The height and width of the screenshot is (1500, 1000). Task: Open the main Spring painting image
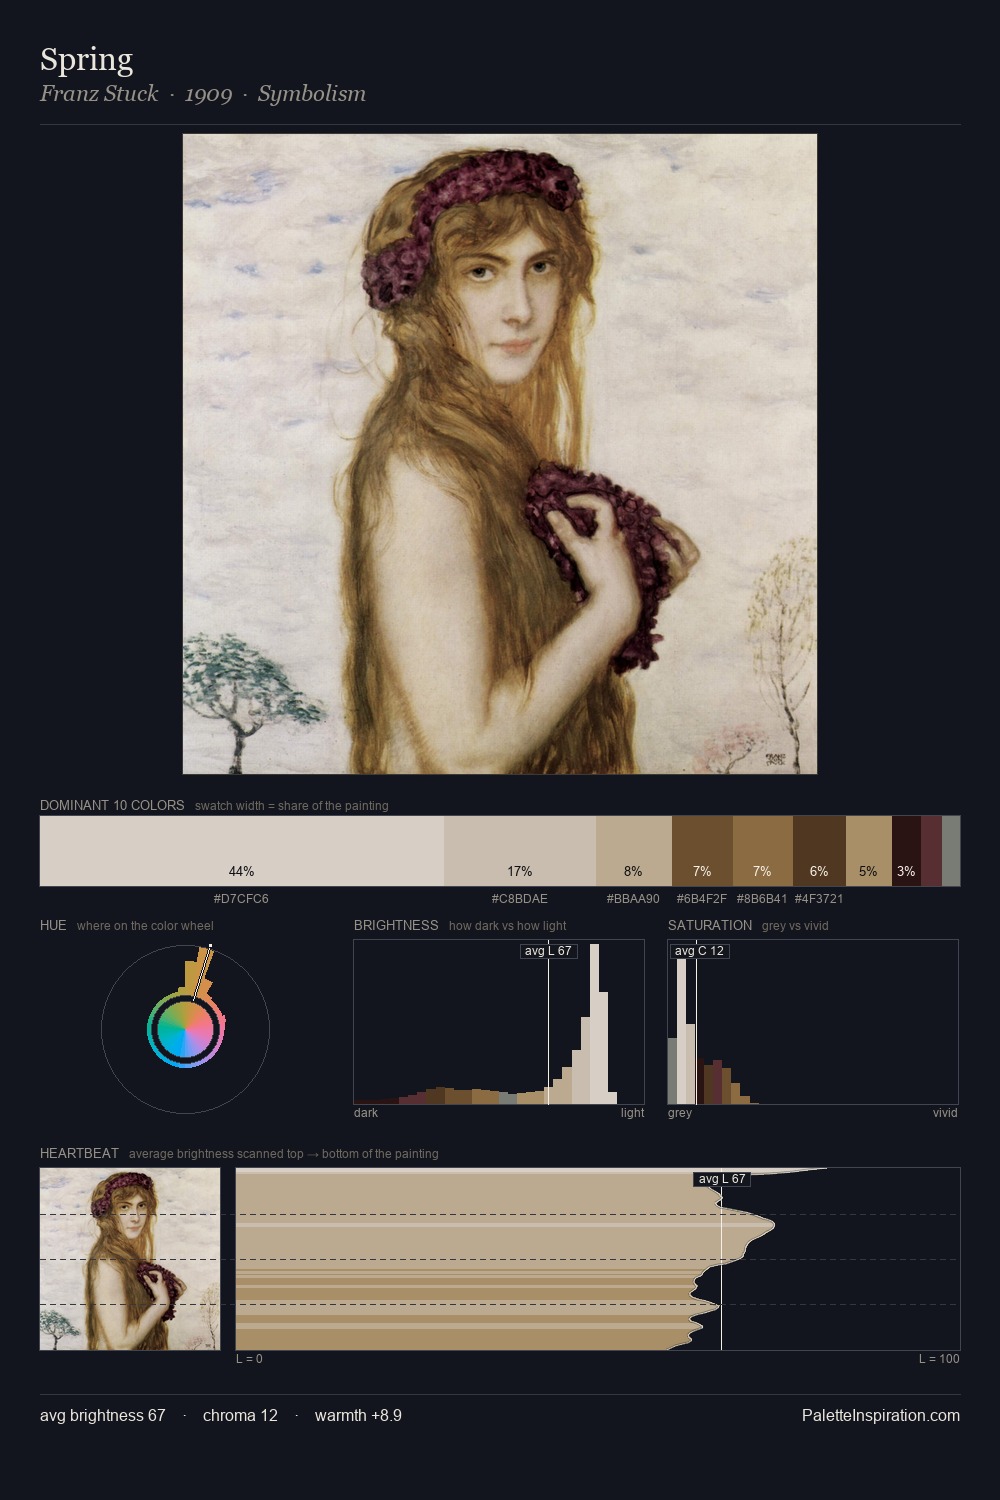tap(500, 454)
